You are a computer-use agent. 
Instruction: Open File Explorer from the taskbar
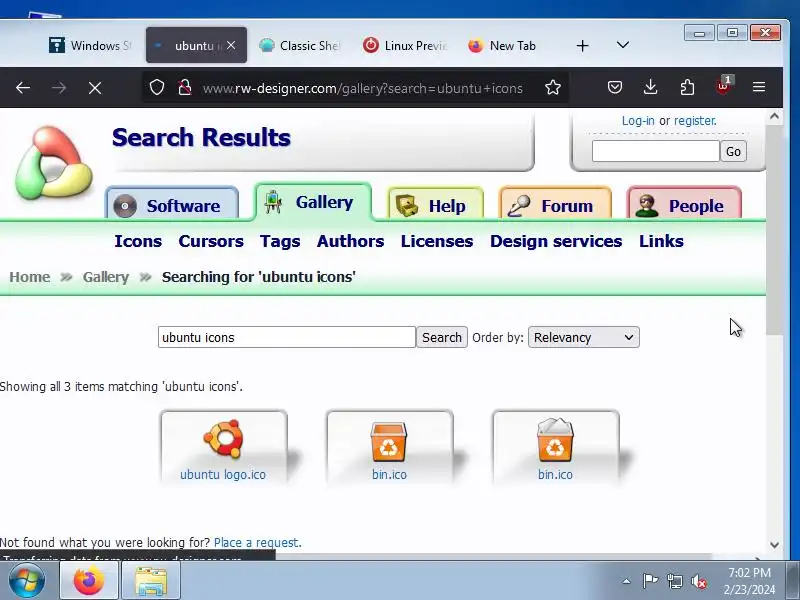(x=151, y=581)
